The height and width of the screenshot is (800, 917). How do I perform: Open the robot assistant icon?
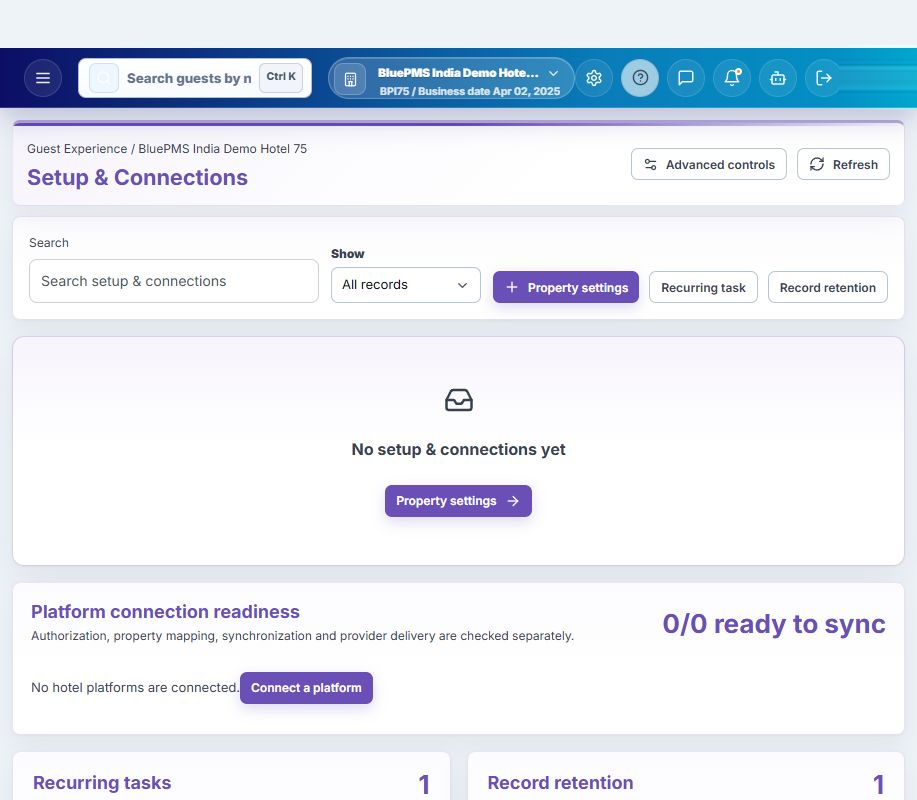click(x=778, y=78)
